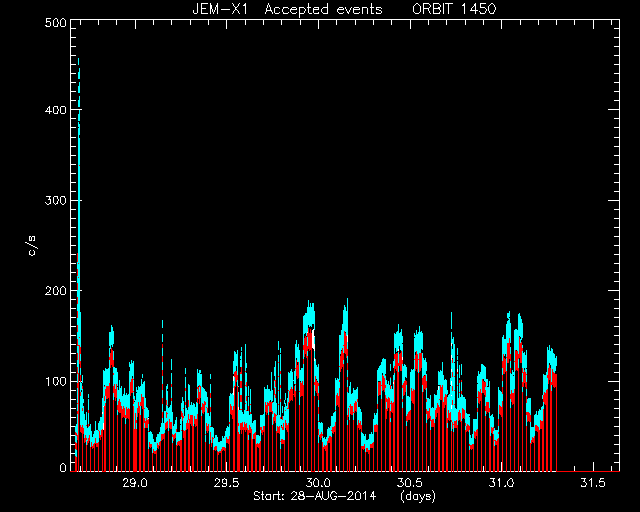Click the 'ORBIT 1450' title text

coord(454,9)
